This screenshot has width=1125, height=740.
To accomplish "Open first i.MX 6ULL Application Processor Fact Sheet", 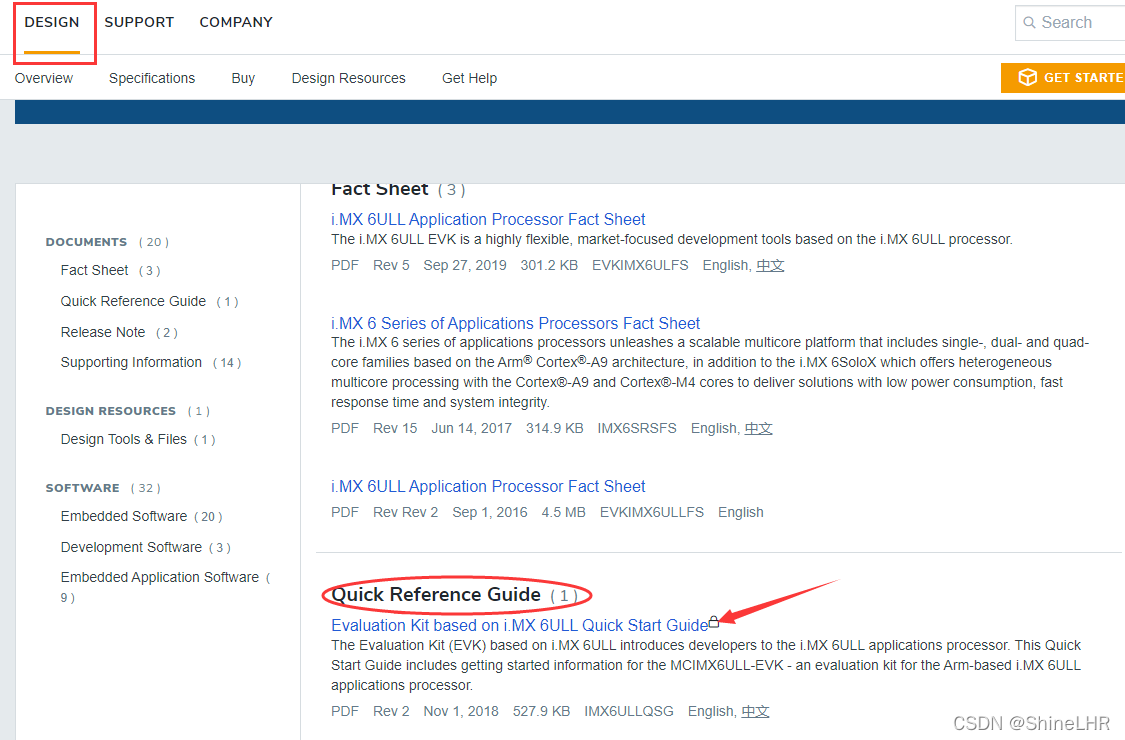I will 488,219.
